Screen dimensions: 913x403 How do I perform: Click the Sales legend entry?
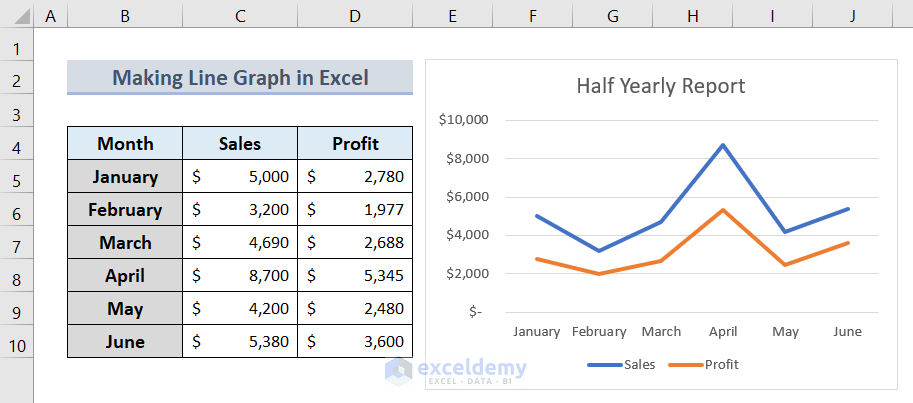pos(621,365)
